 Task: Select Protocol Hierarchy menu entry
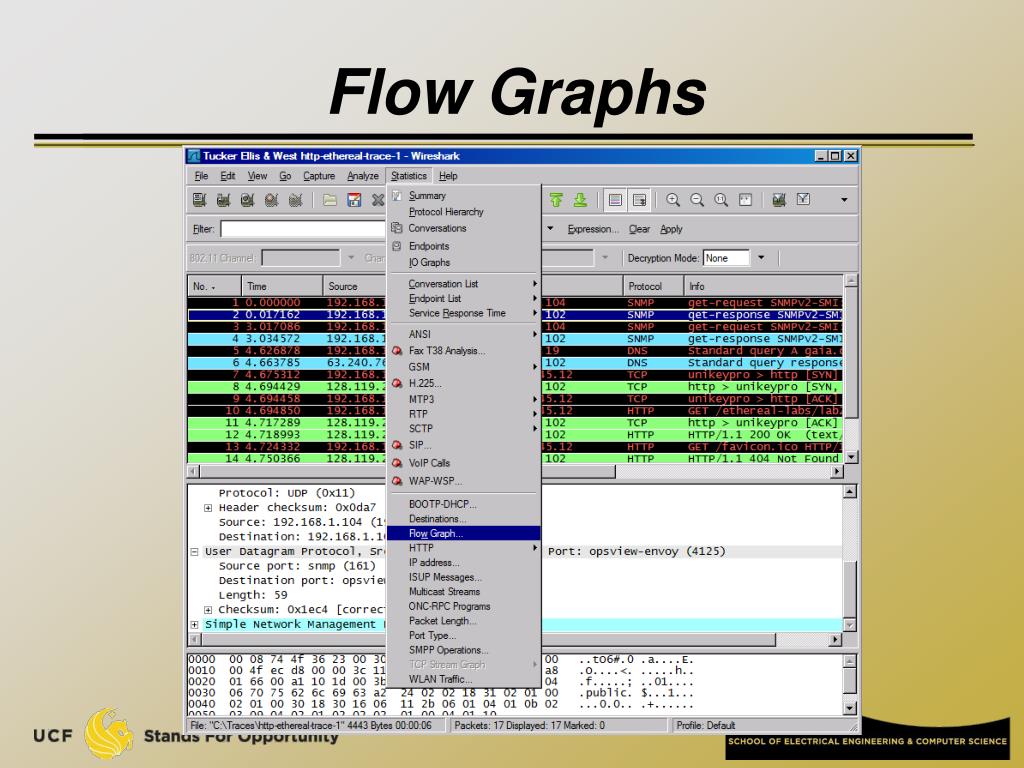pos(464,212)
